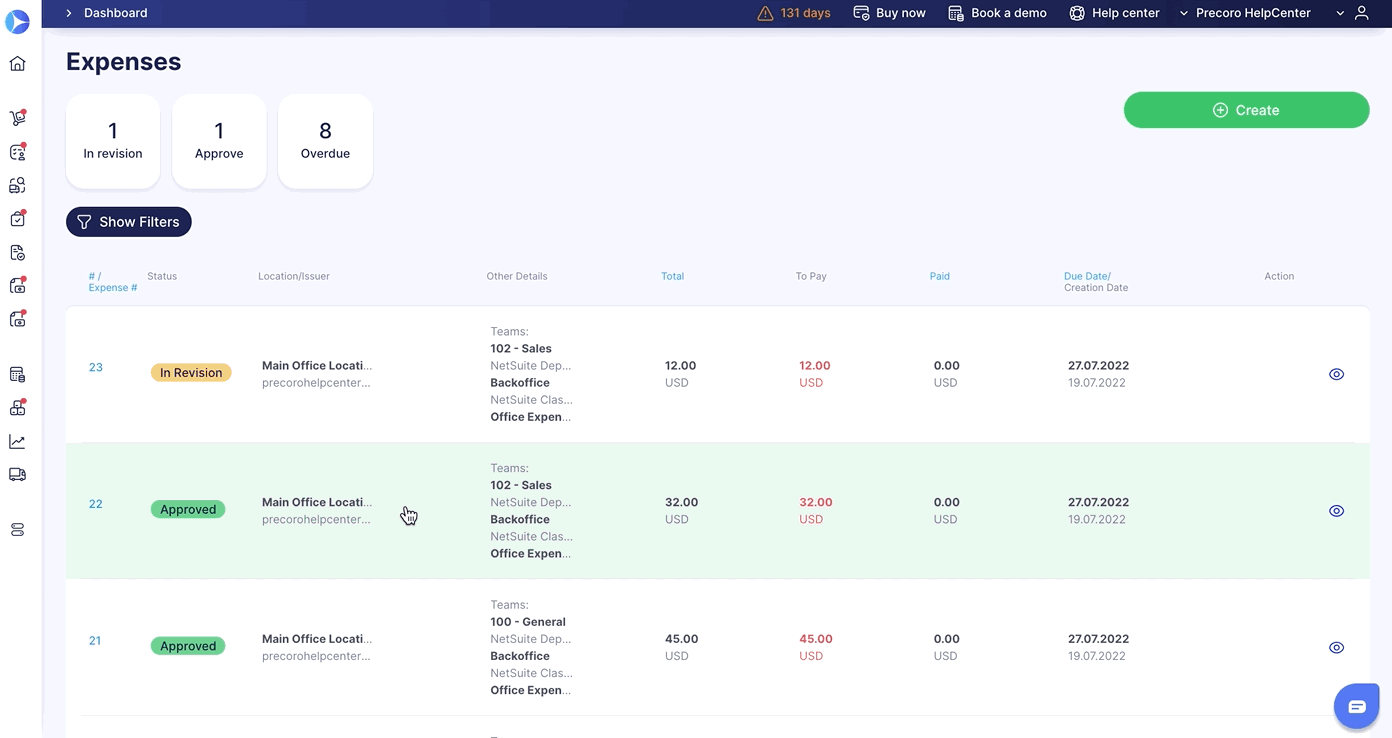This screenshot has width=1392, height=738.
Task: Click Buy now in top bar
Action: coord(889,13)
